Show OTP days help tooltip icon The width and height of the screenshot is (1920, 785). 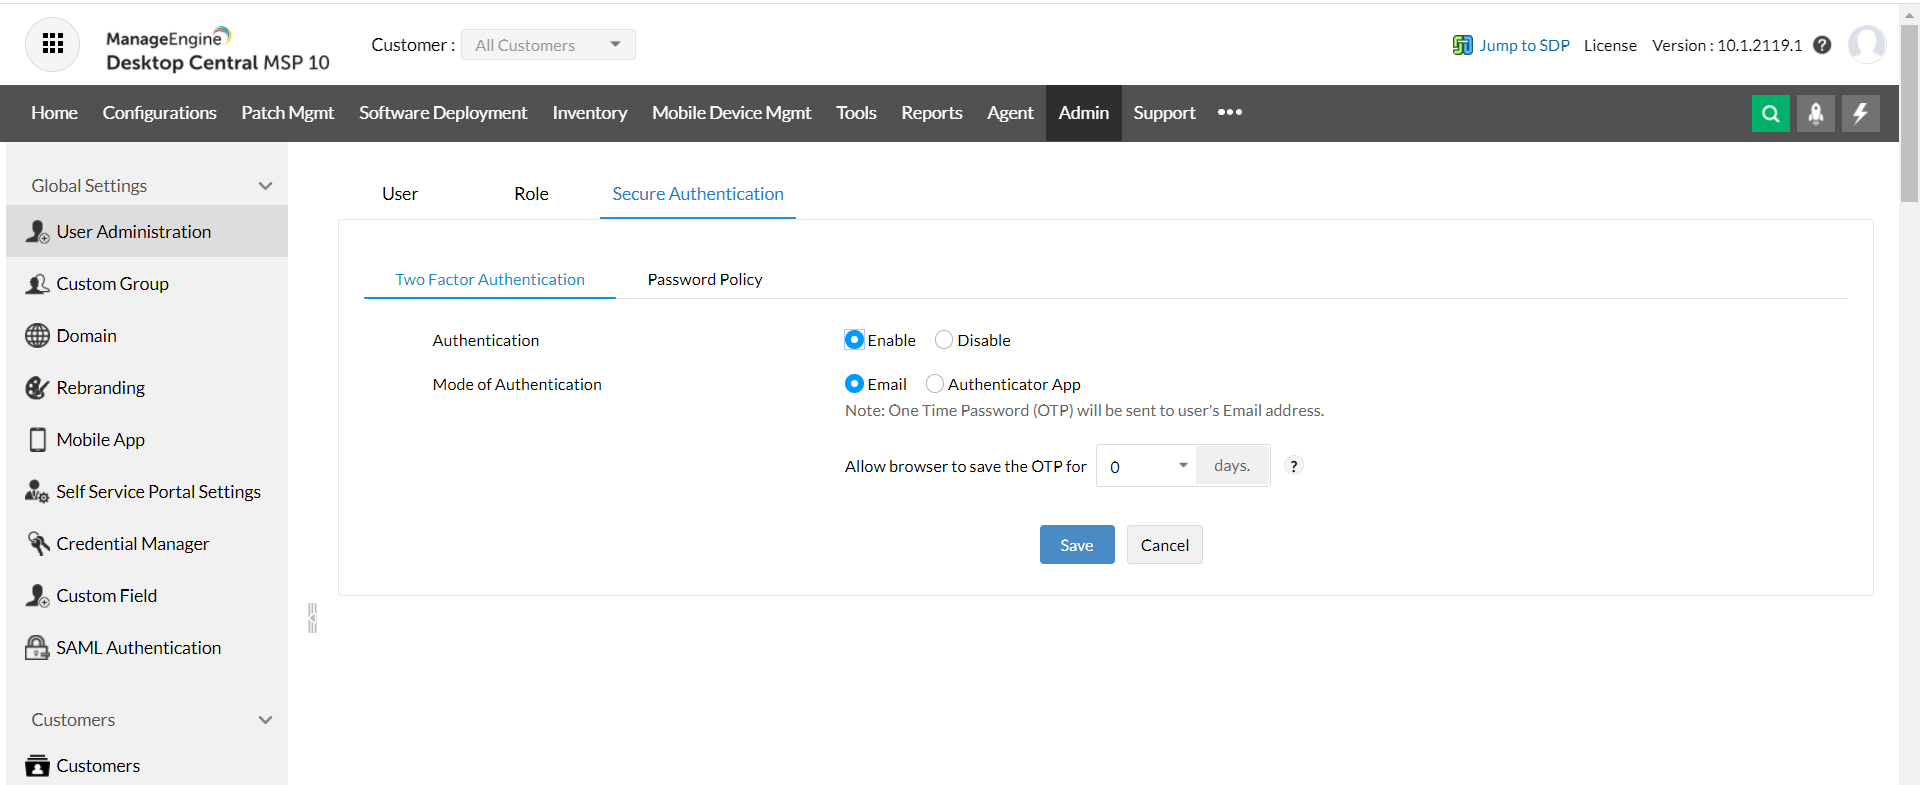(x=1293, y=466)
